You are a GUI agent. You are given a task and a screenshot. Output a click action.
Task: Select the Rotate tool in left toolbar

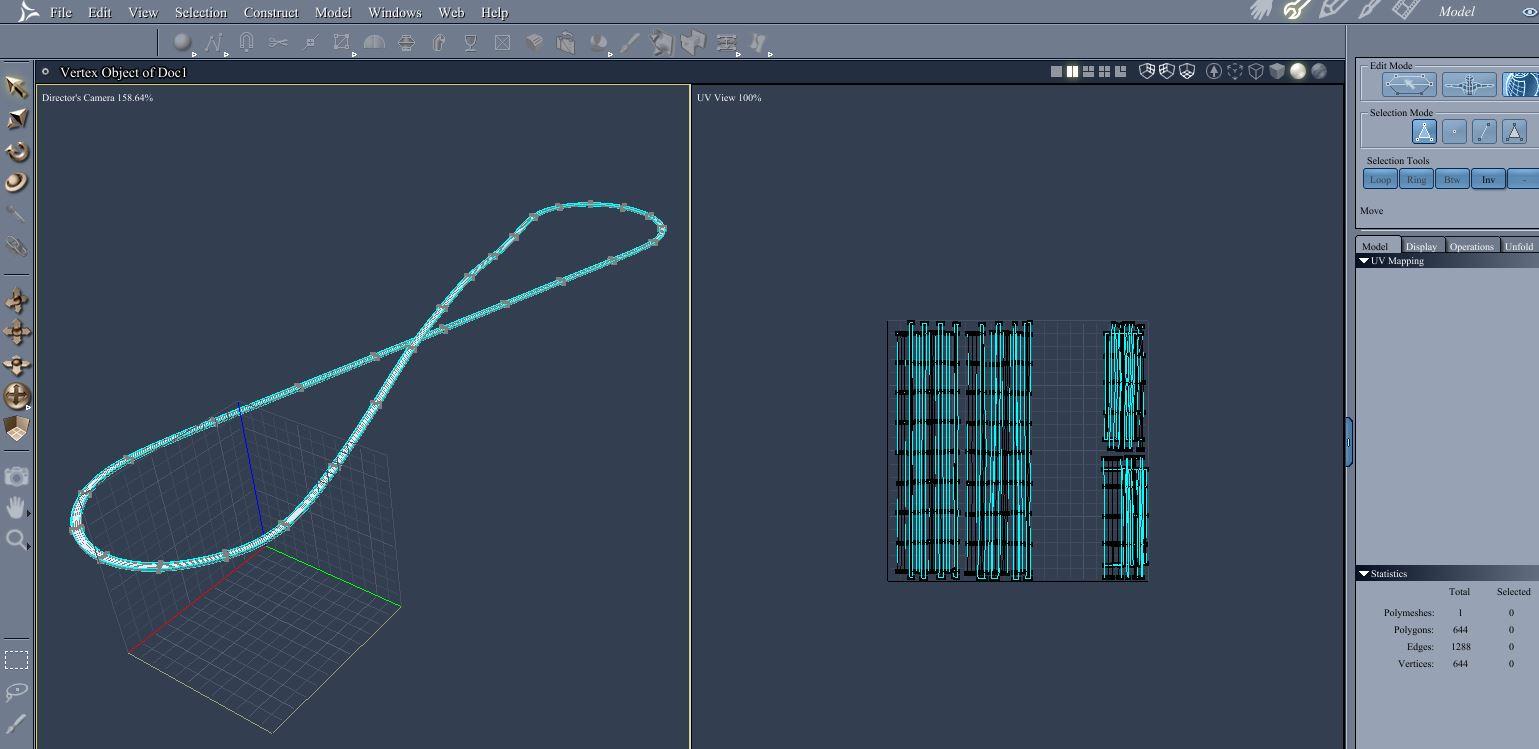tap(16, 151)
